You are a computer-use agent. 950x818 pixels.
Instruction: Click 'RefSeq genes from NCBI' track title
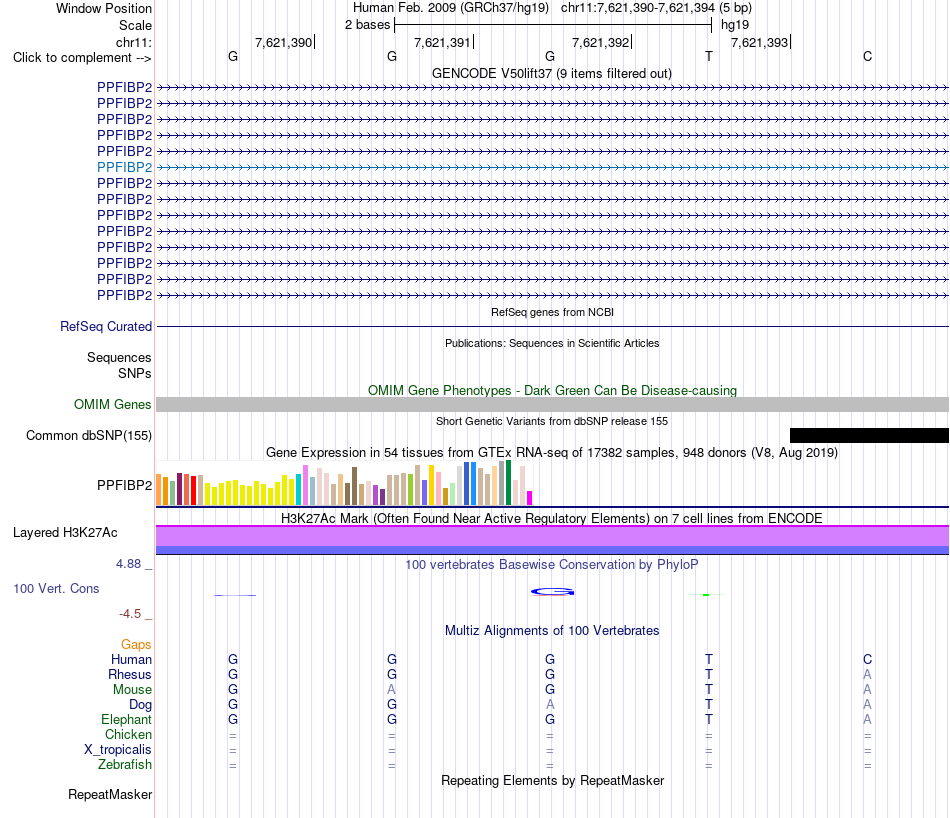click(x=552, y=312)
